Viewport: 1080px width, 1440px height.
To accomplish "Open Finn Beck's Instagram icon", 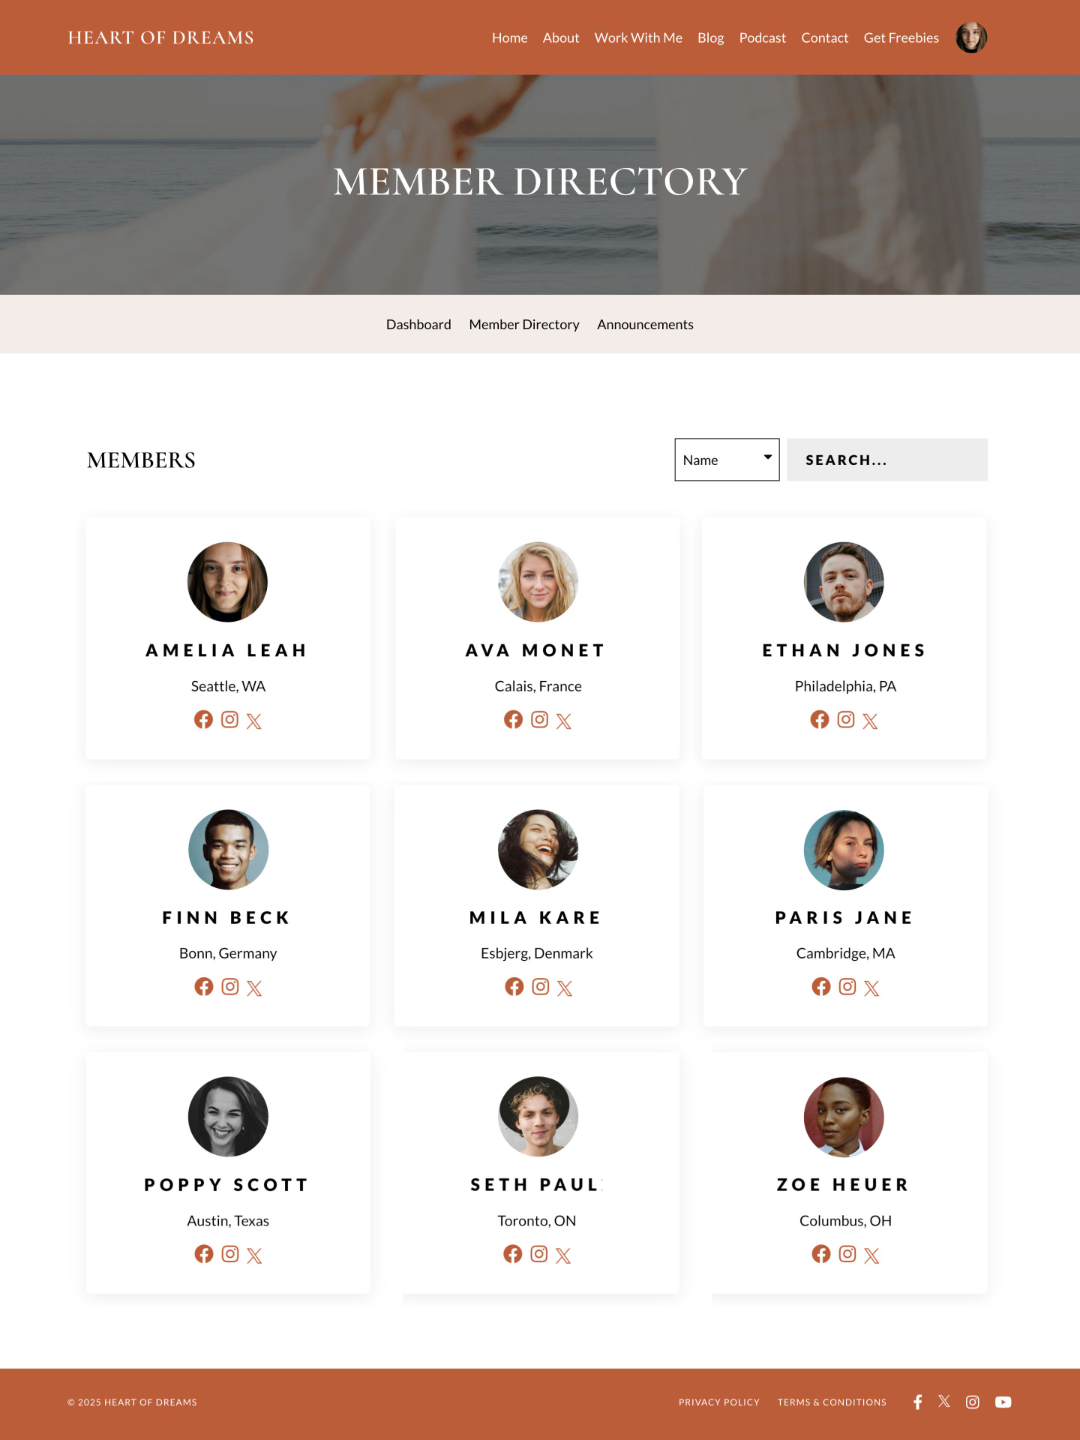I will pyautogui.click(x=230, y=986).
